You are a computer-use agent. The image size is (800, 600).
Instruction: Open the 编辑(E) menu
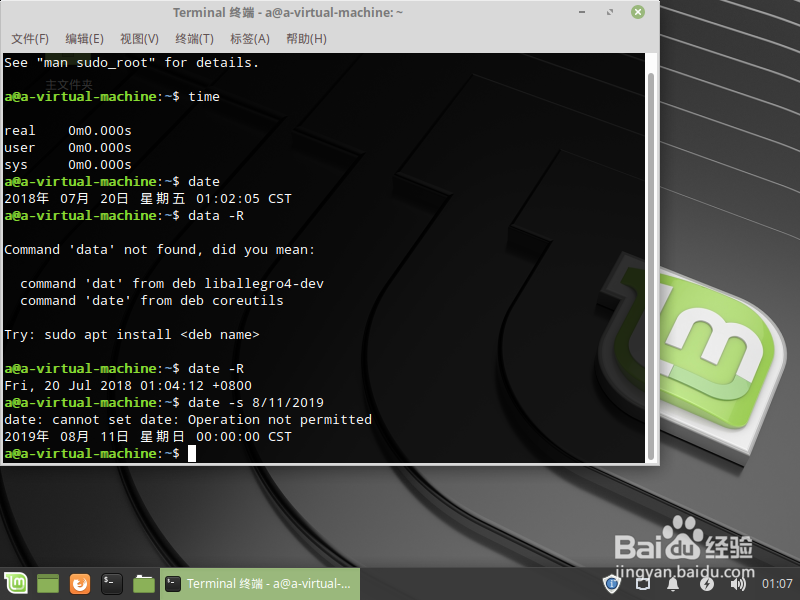tap(86, 38)
